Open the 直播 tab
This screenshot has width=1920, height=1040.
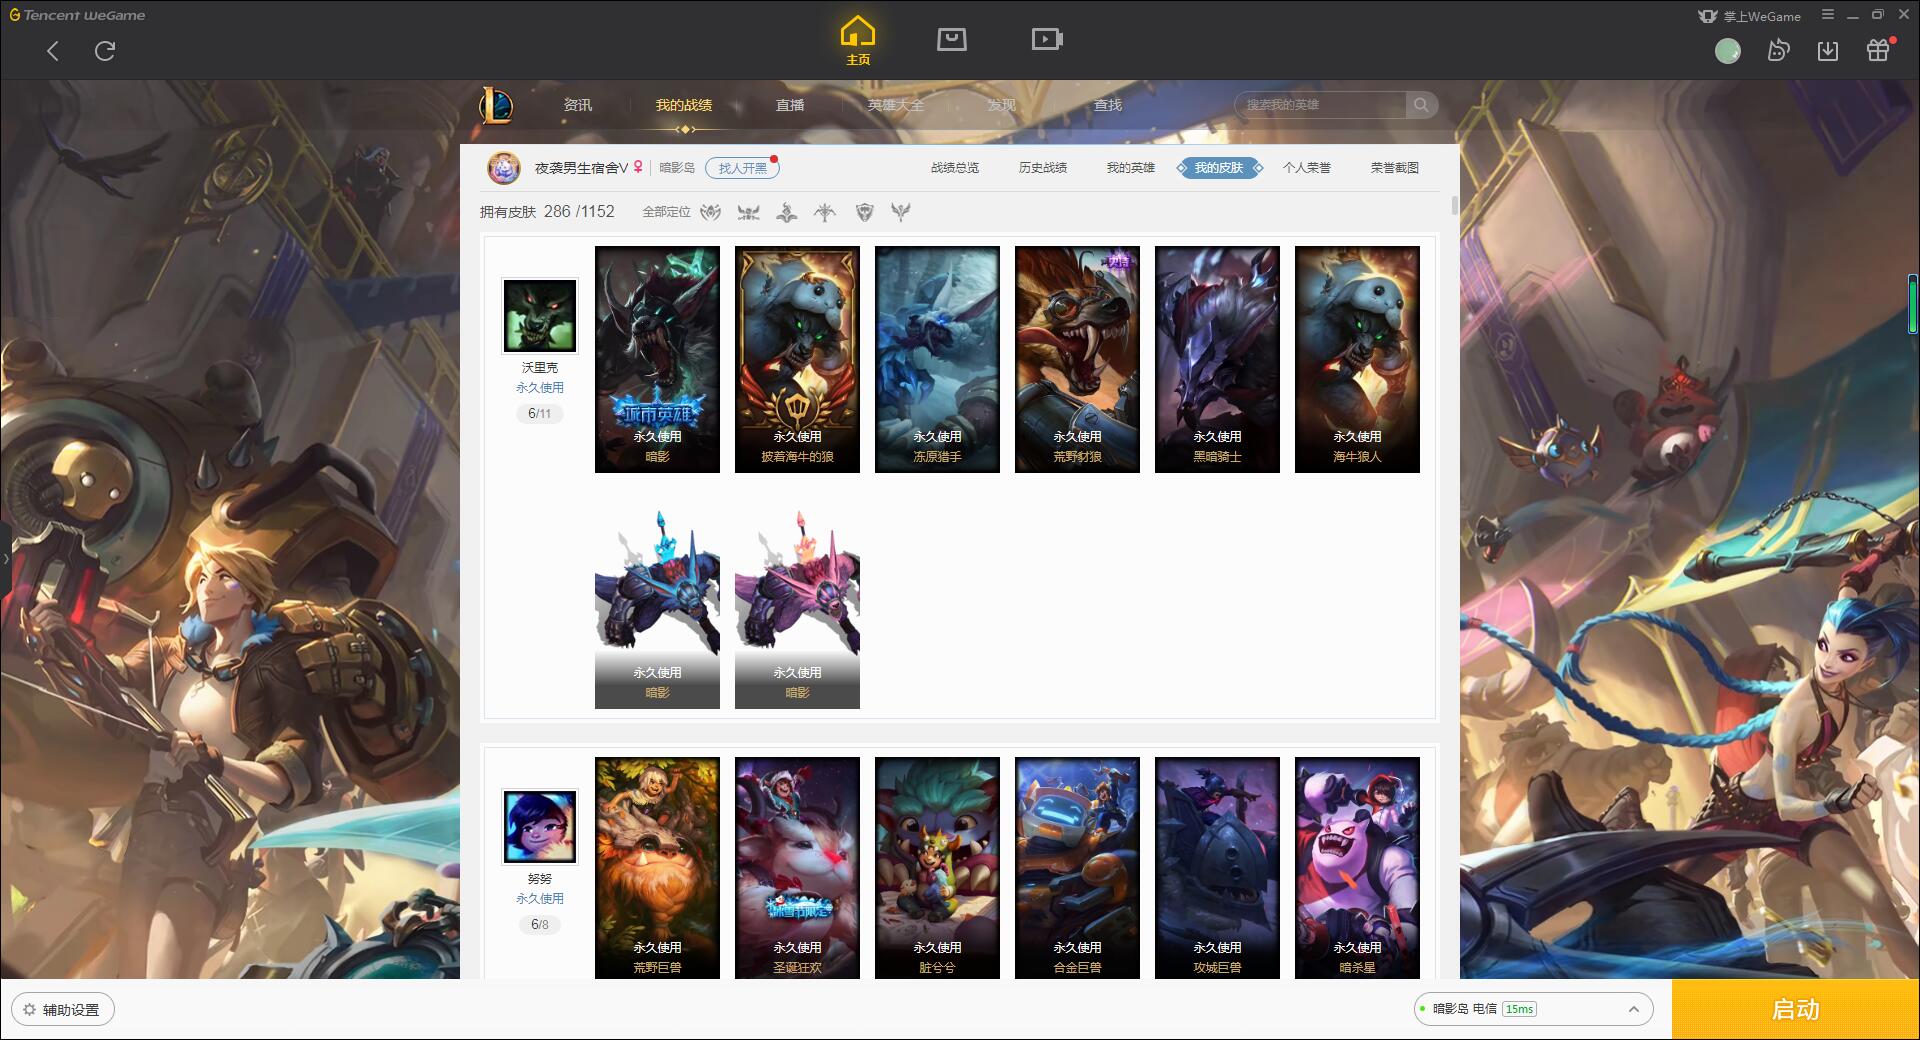pos(790,105)
